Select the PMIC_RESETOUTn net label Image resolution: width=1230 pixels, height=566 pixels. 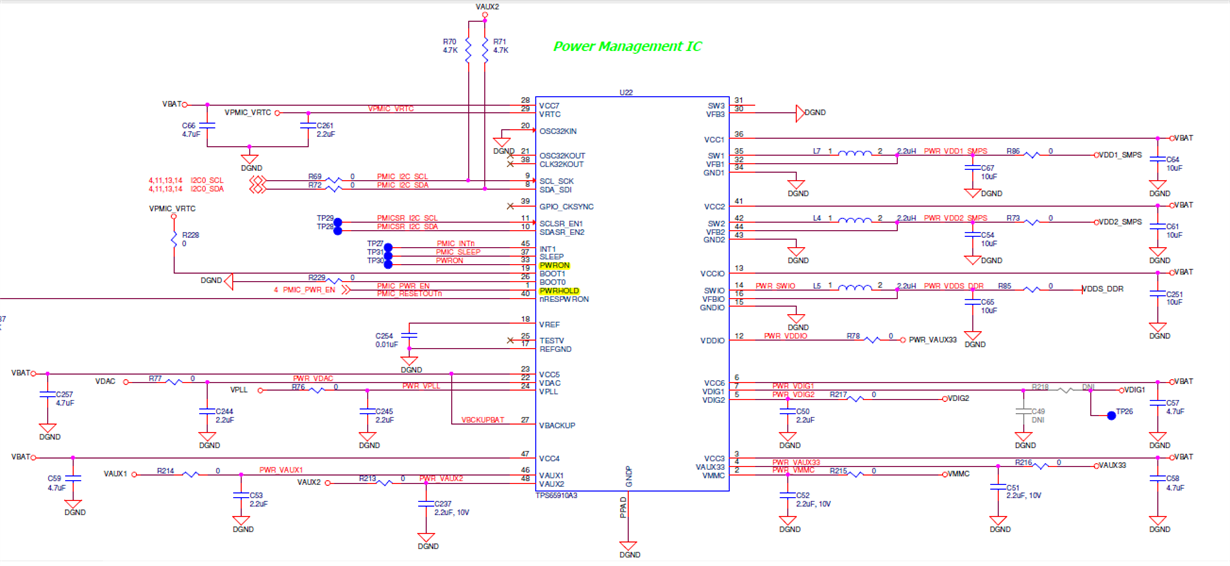coord(409,293)
